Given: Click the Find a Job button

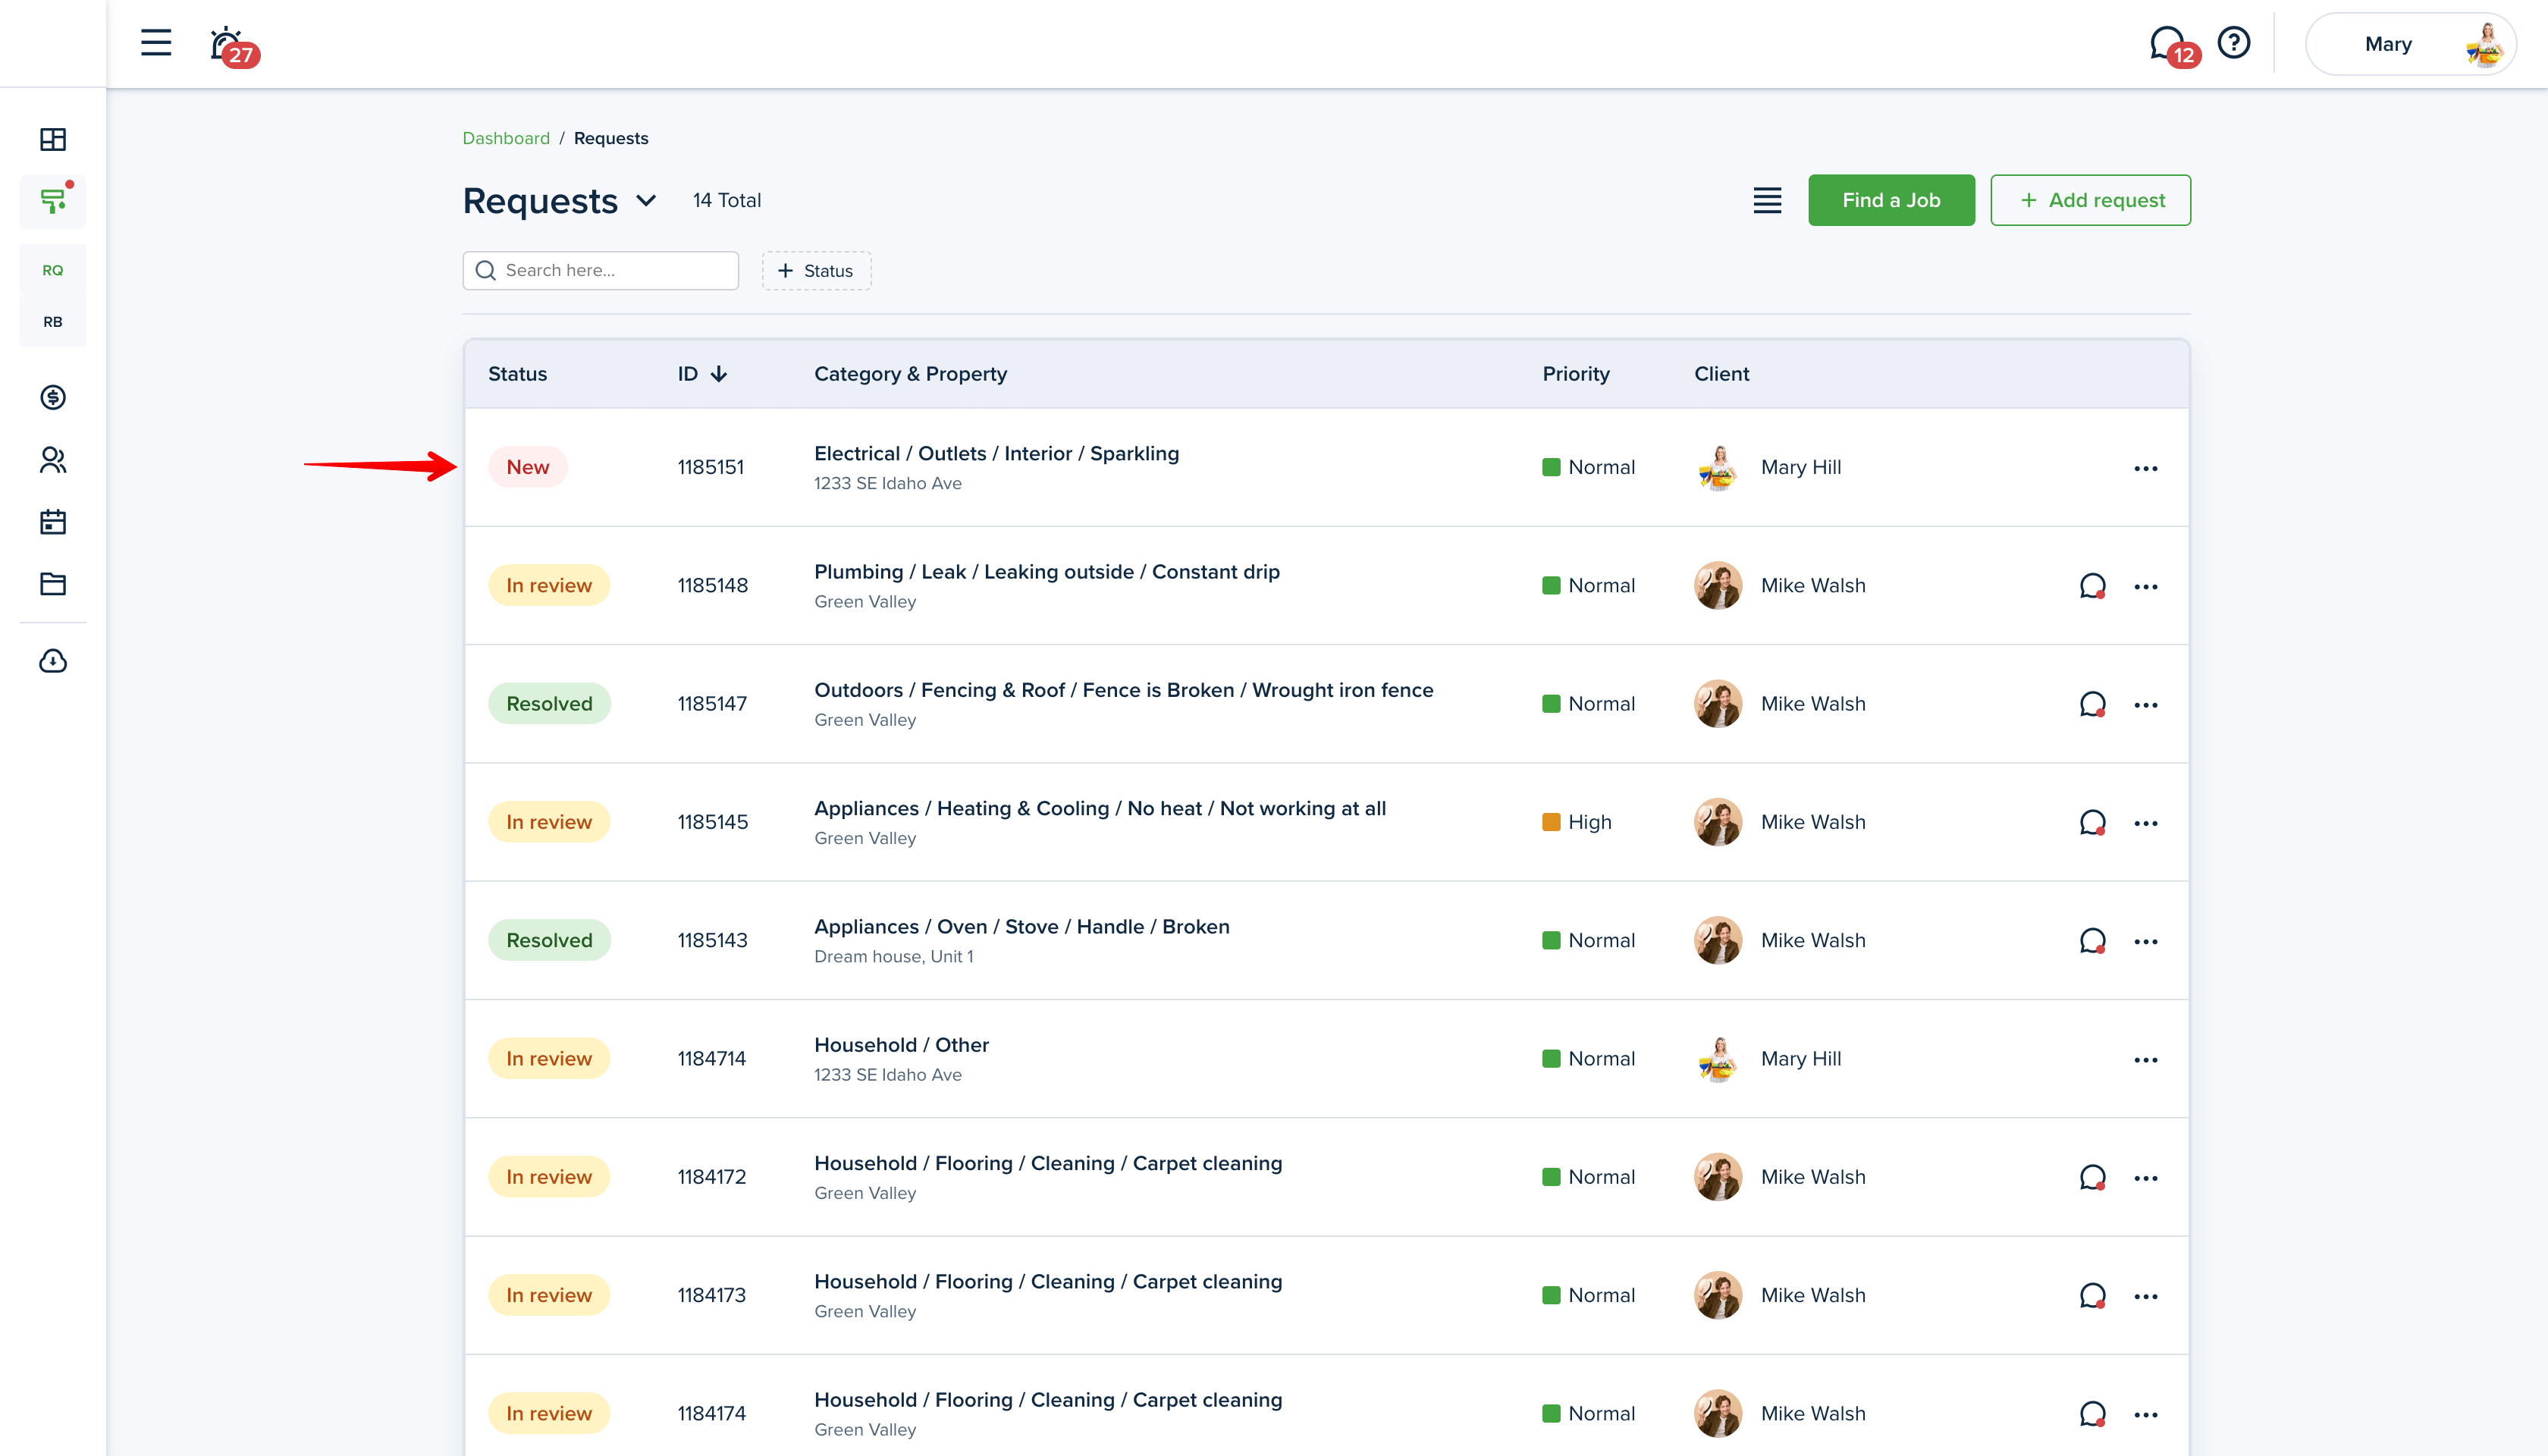Looking at the screenshot, I should [x=1890, y=200].
